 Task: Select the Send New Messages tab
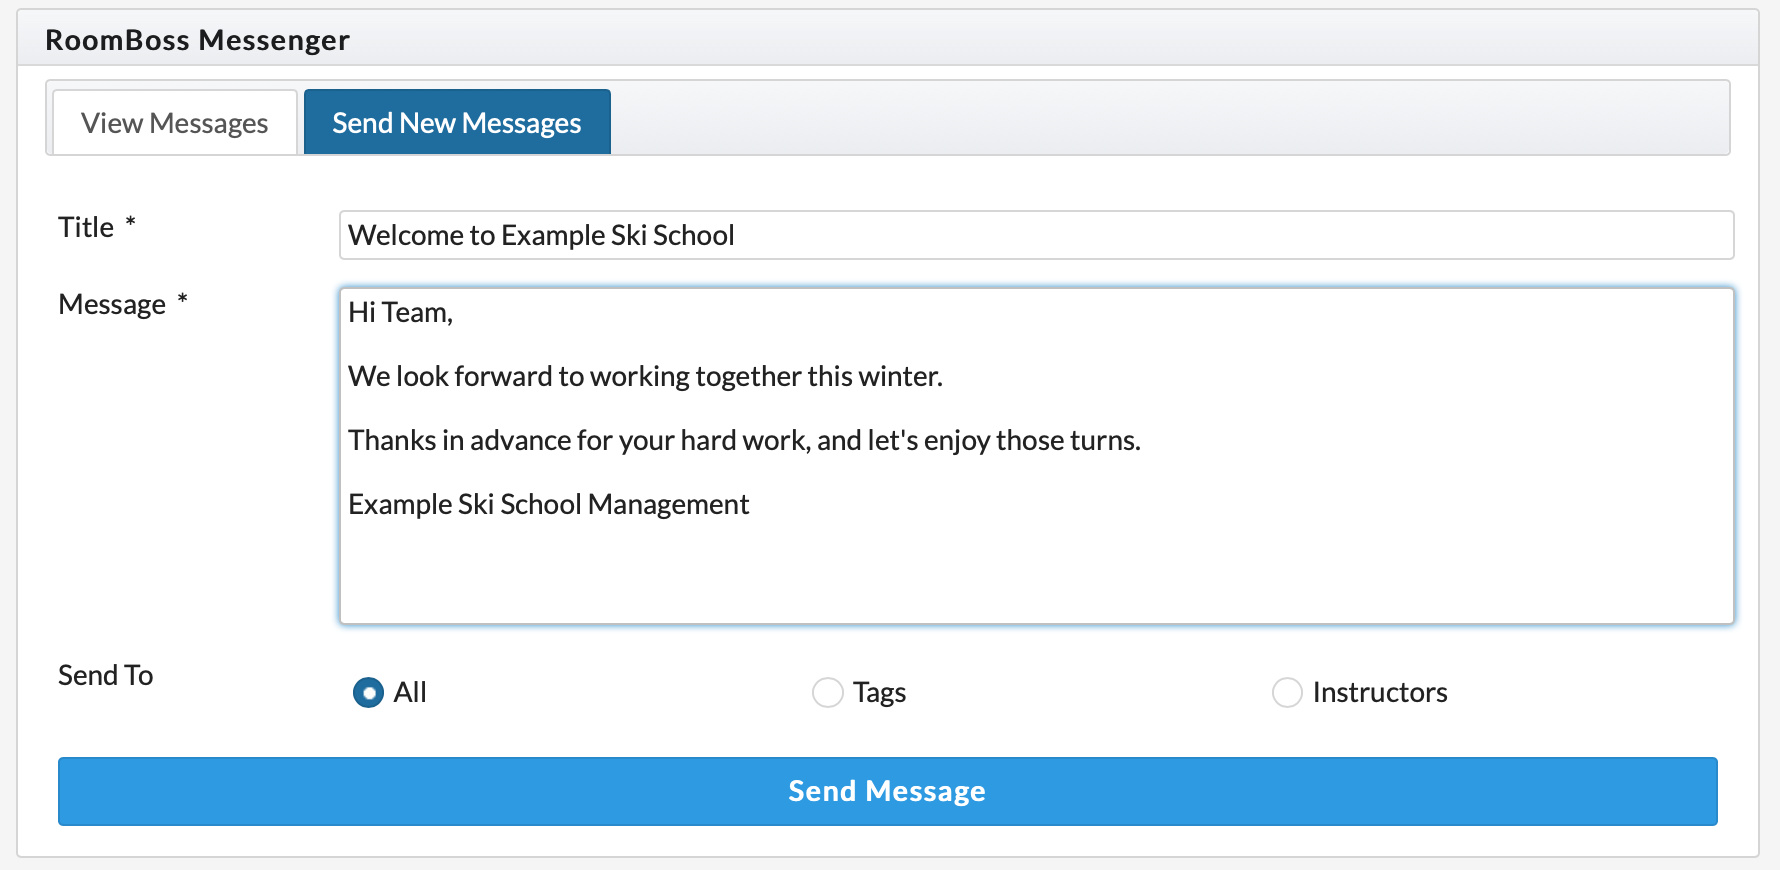tap(457, 123)
